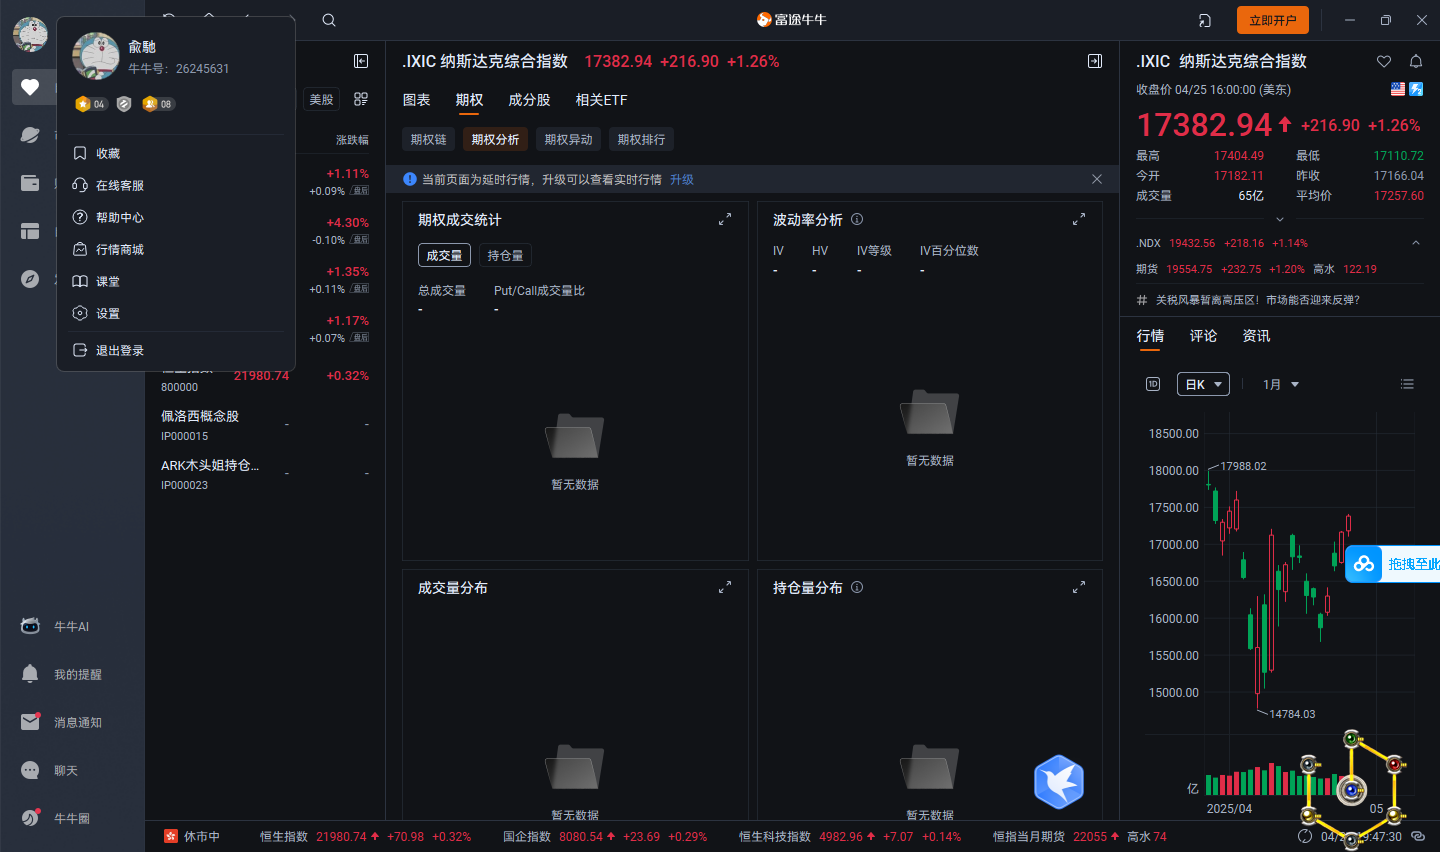Switch to the 图表 tab

tap(416, 99)
